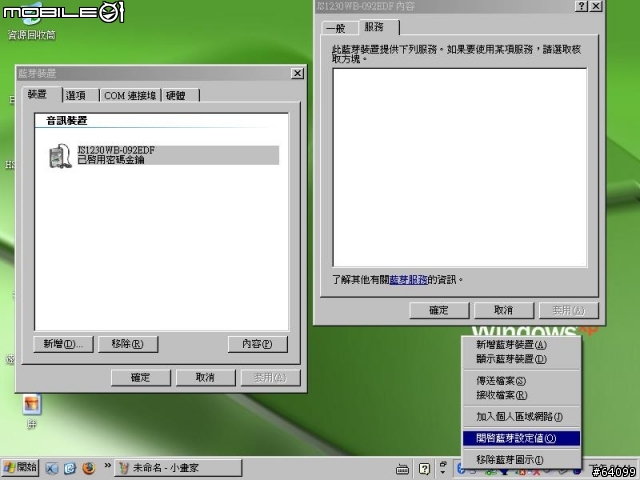The image size is (640, 480).
Task: Click the 開始 Start button
Action: (20, 468)
